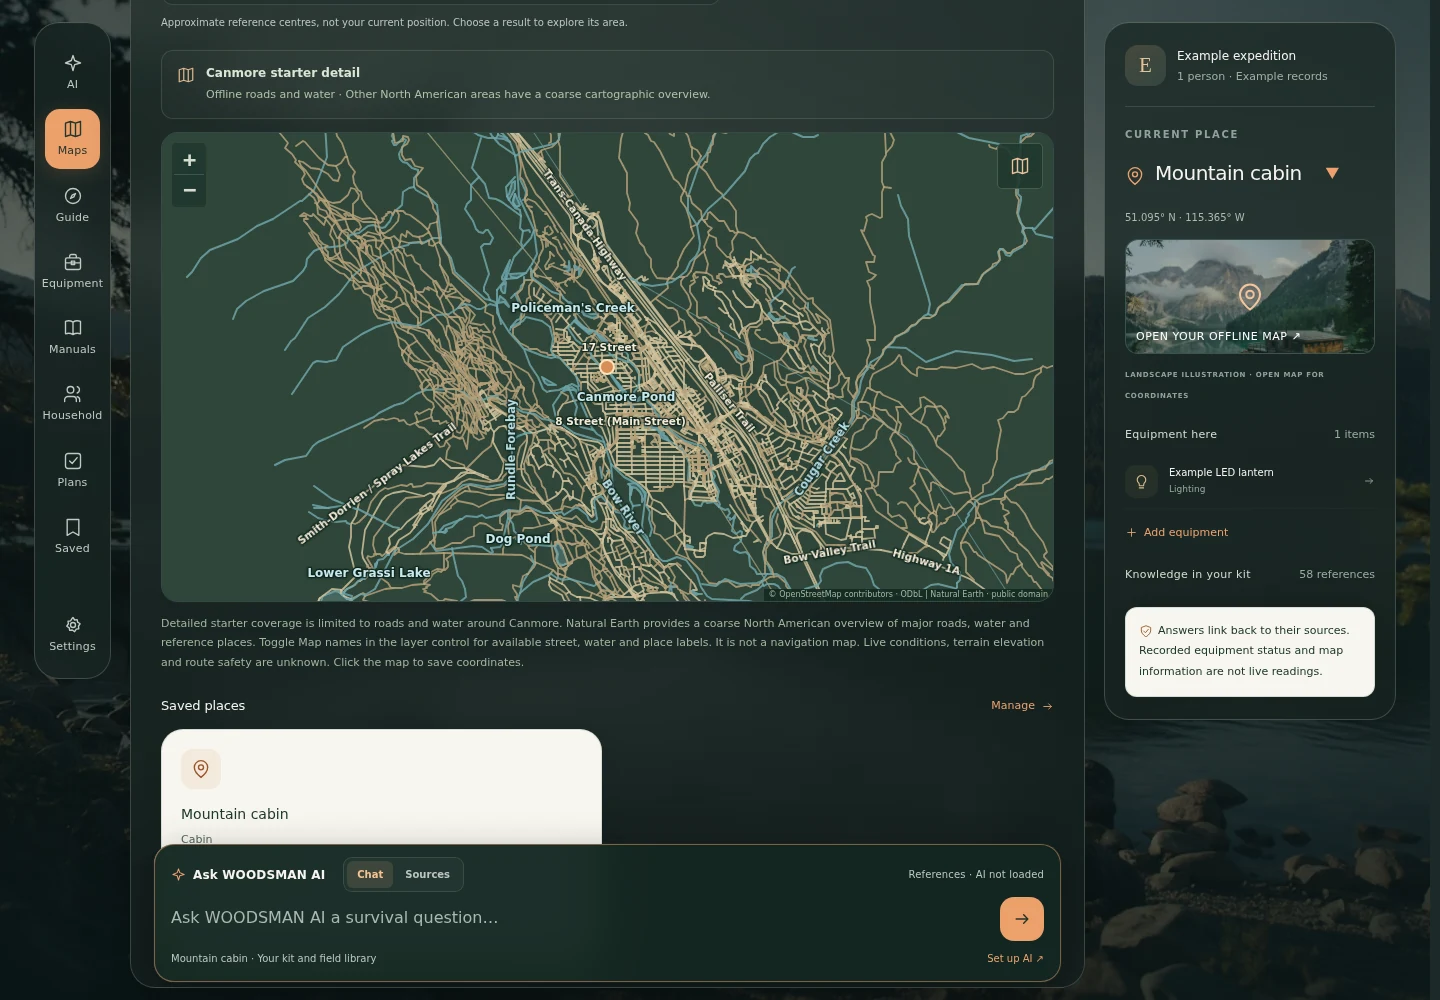Click the 1 items equipment count
Image resolution: width=1440 pixels, height=1000 pixels.
pyautogui.click(x=1354, y=434)
